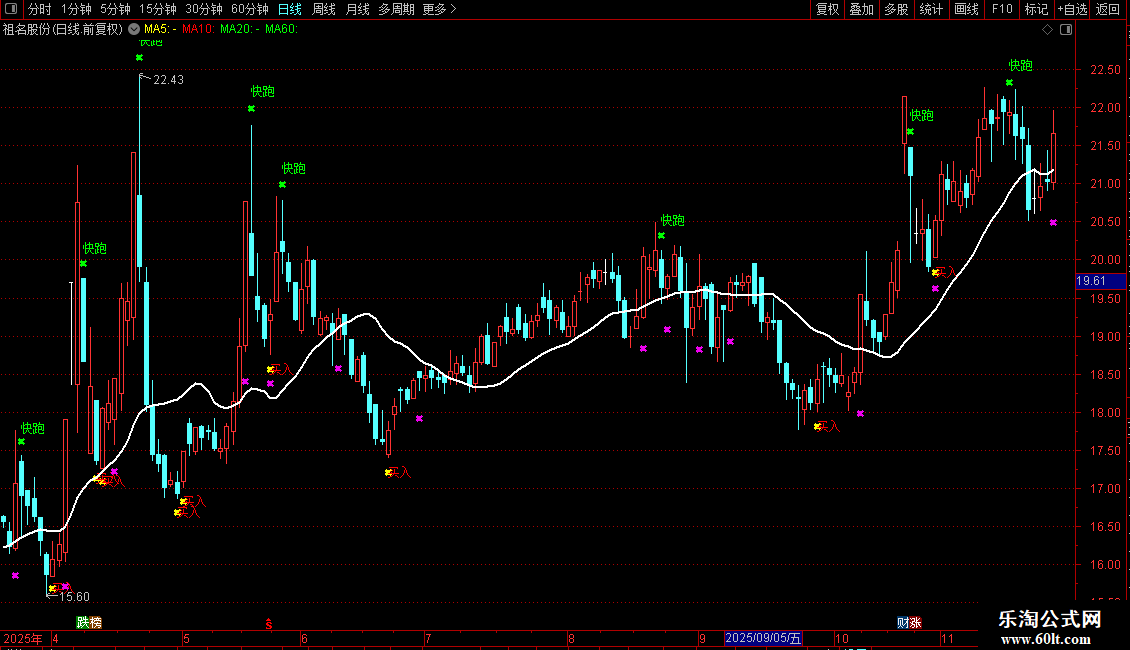Open the 多股 multi-stock view
The image size is (1130, 650).
[896, 9]
